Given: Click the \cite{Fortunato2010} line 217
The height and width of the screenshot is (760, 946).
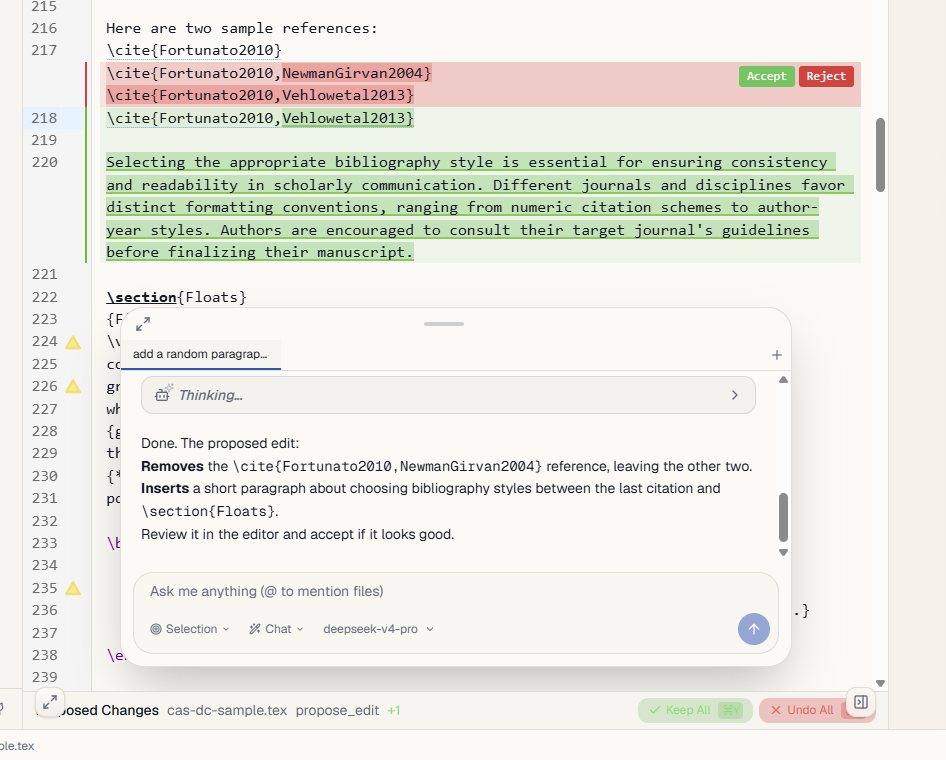Looking at the screenshot, I should [x=194, y=50].
